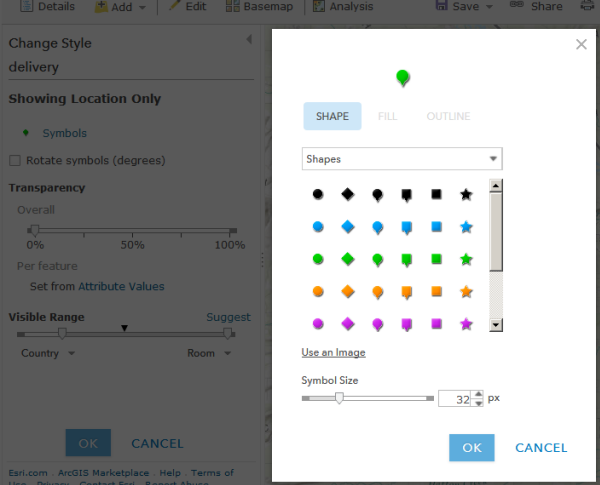Pick the green round pin symbol
Image resolution: width=600 pixels, height=485 pixels.
(377, 260)
